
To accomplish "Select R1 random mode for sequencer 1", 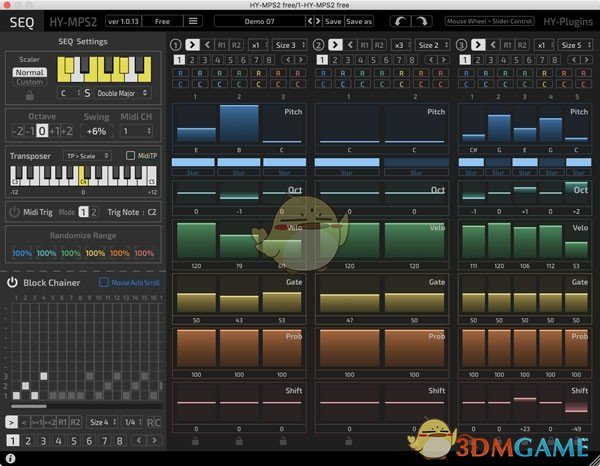I will 222,45.
